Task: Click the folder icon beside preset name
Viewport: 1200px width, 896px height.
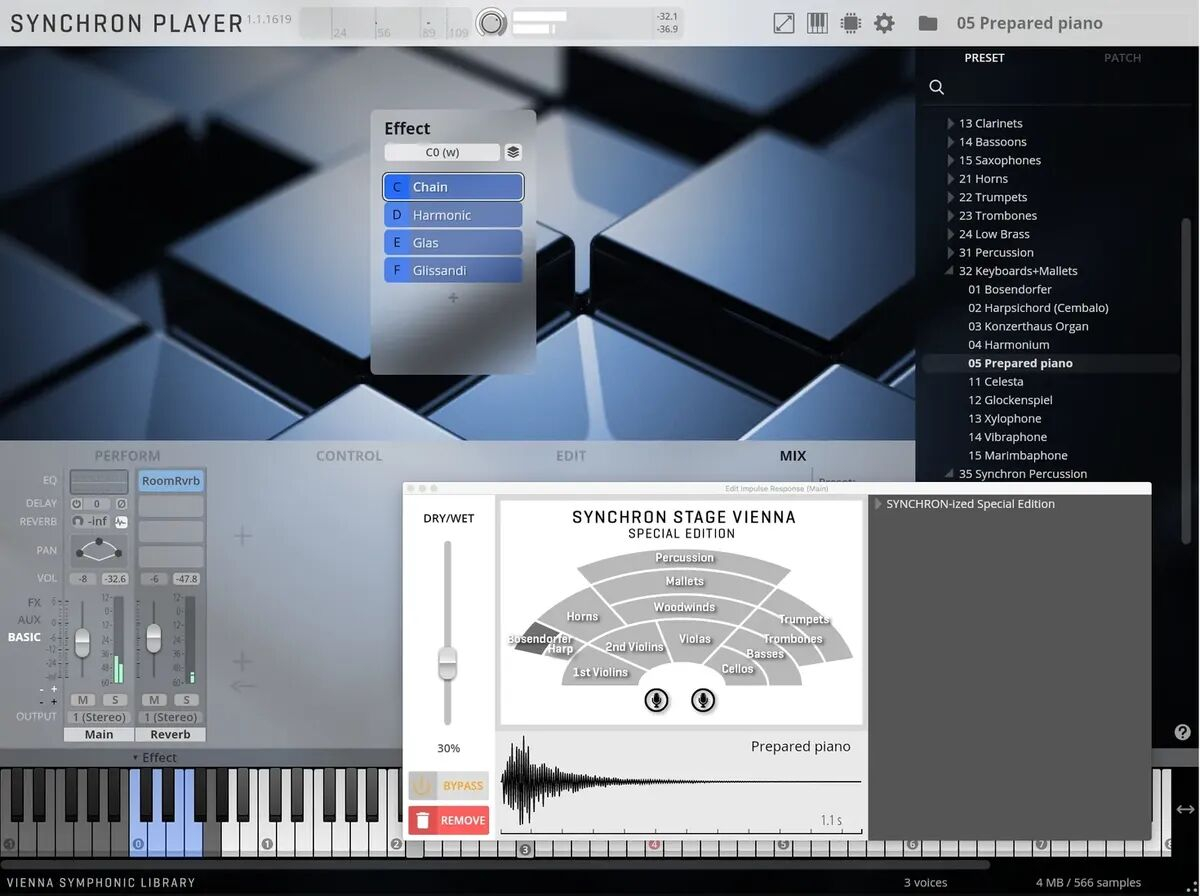Action: coord(927,23)
